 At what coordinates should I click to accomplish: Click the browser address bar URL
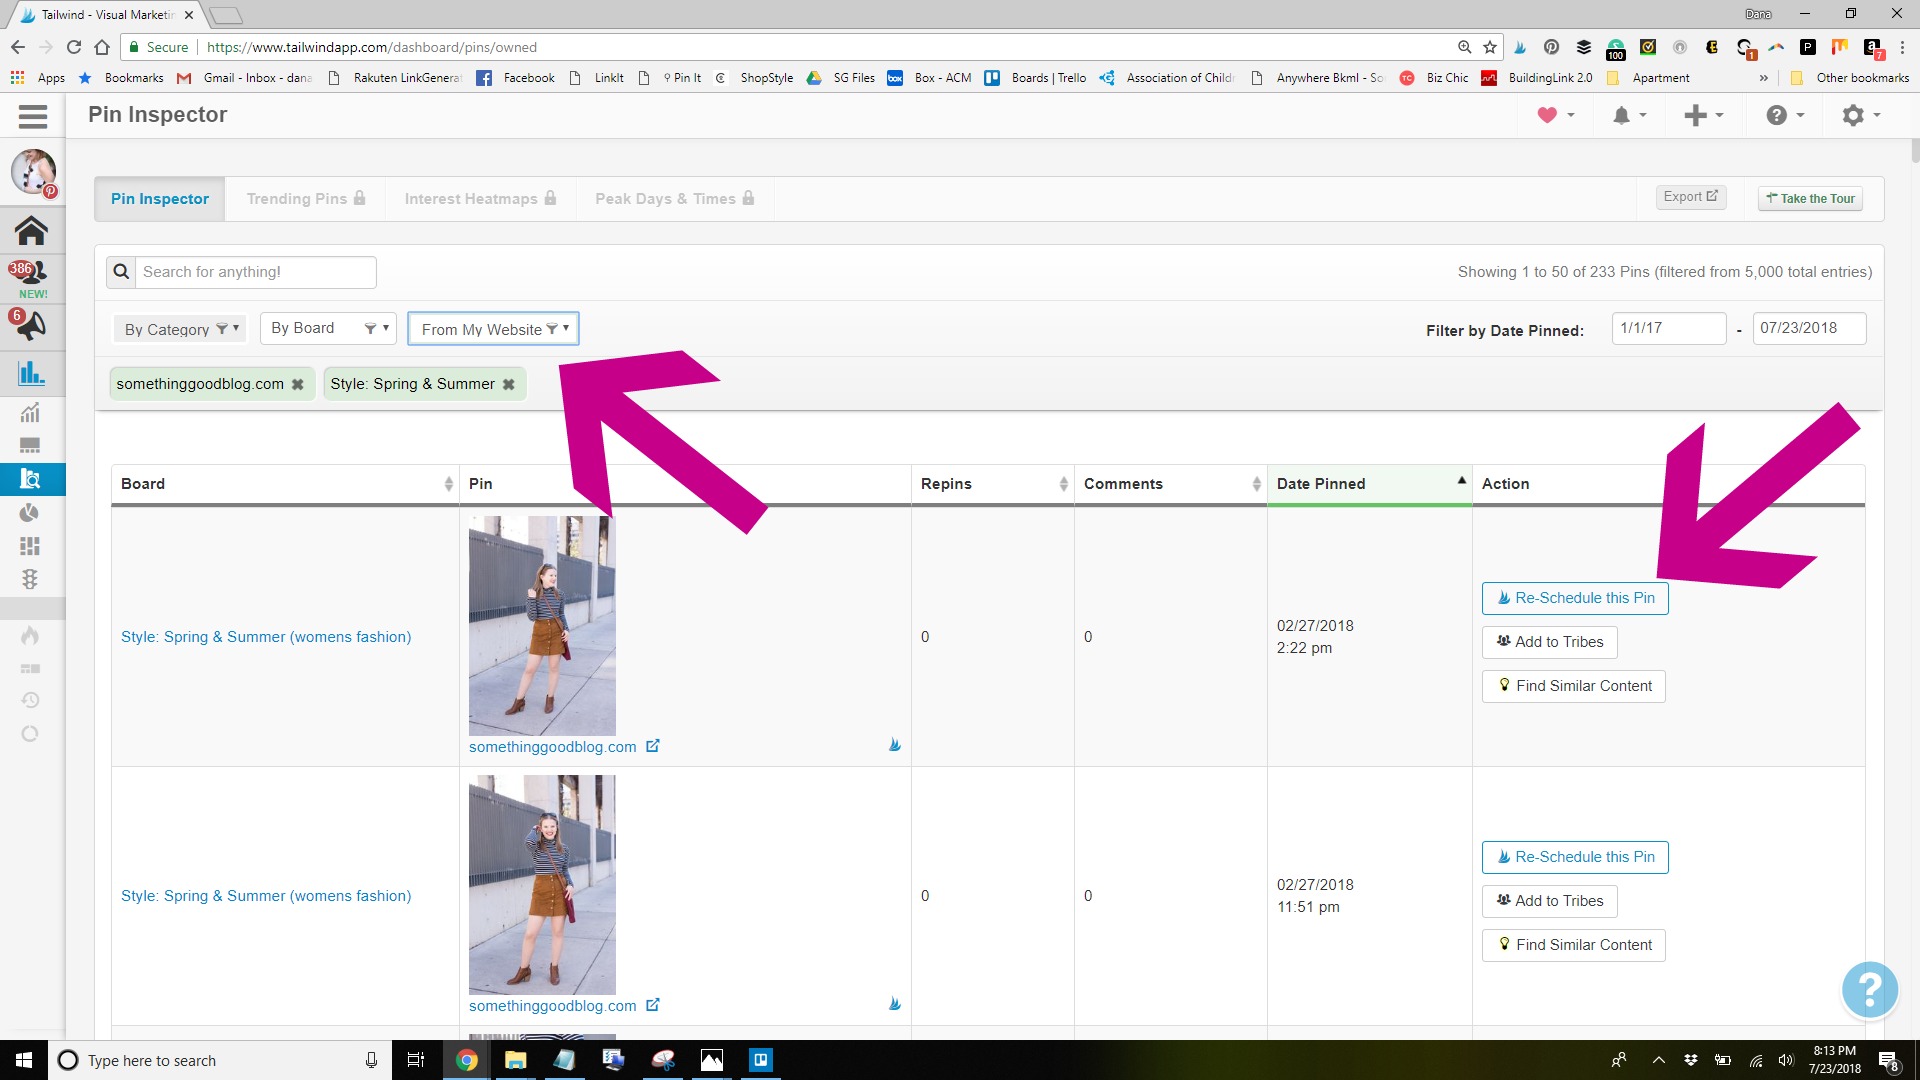click(372, 47)
